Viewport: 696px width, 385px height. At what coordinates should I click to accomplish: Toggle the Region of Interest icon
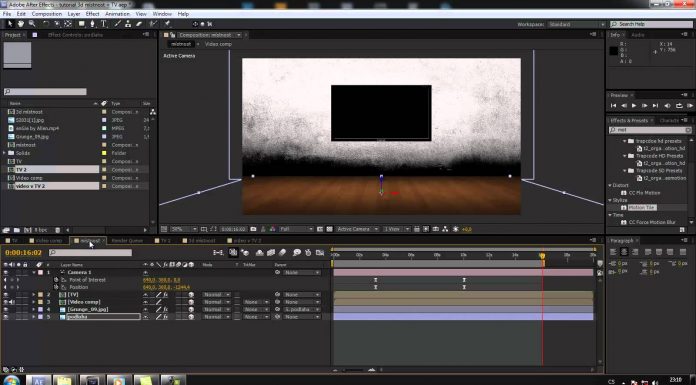320,229
